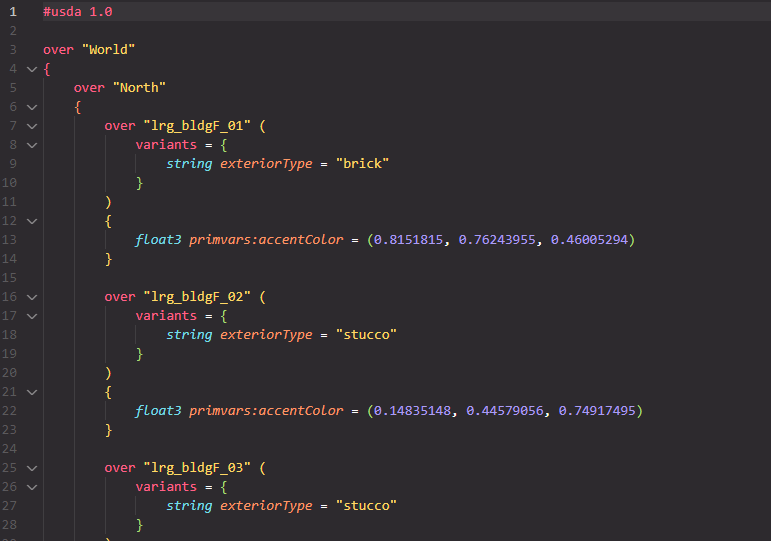Collapse the variants fold at line 26
Screen dimensions: 771x541
(32, 487)
